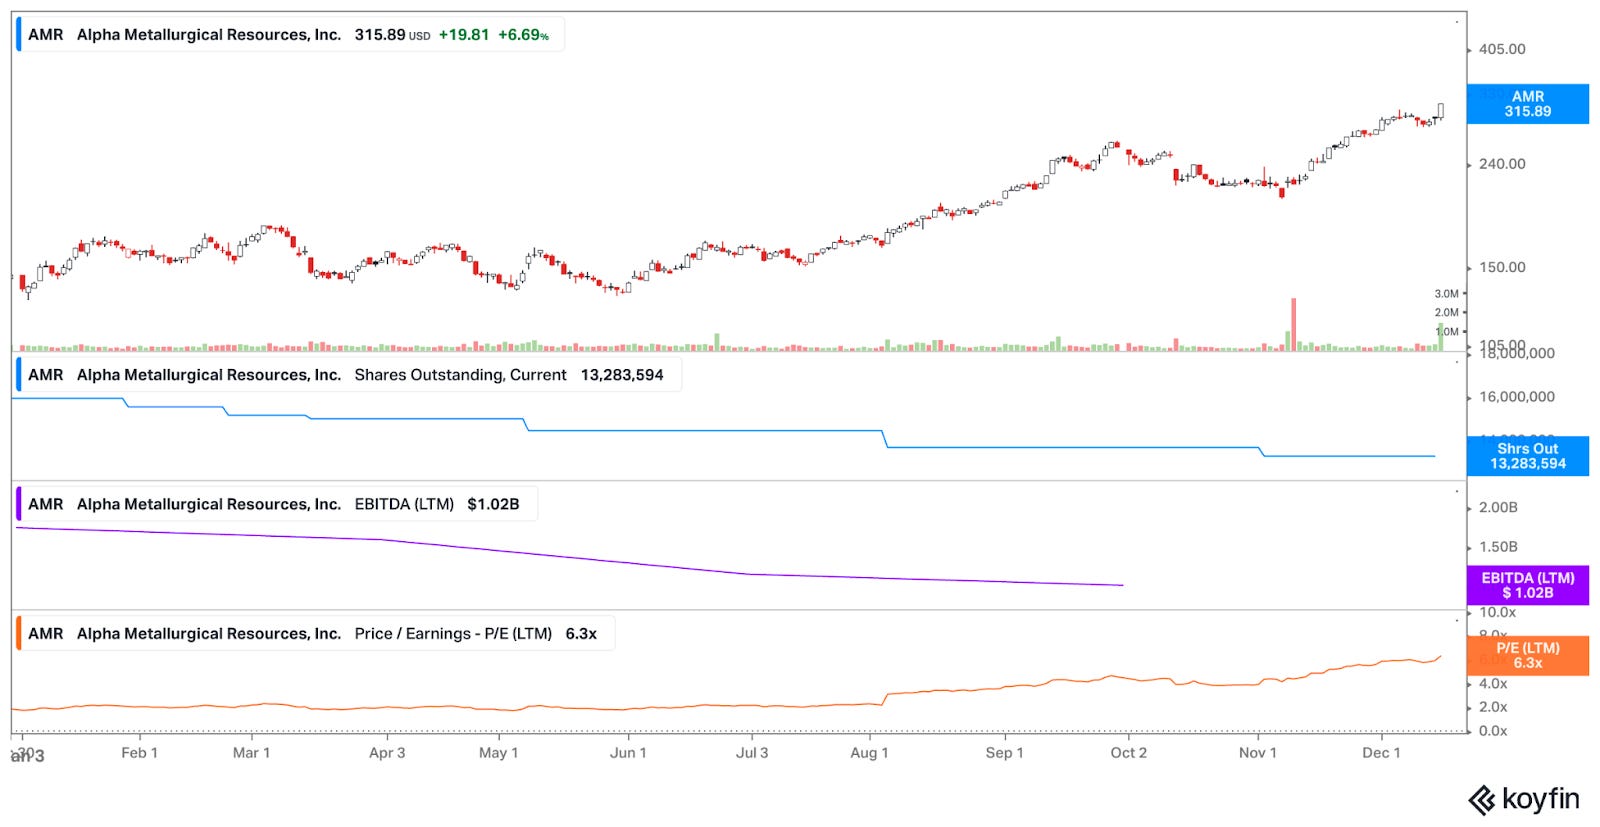Click the 16,000,000 shares axis label
This screenshot has height=827, width=1600.
coord(1517,397)
